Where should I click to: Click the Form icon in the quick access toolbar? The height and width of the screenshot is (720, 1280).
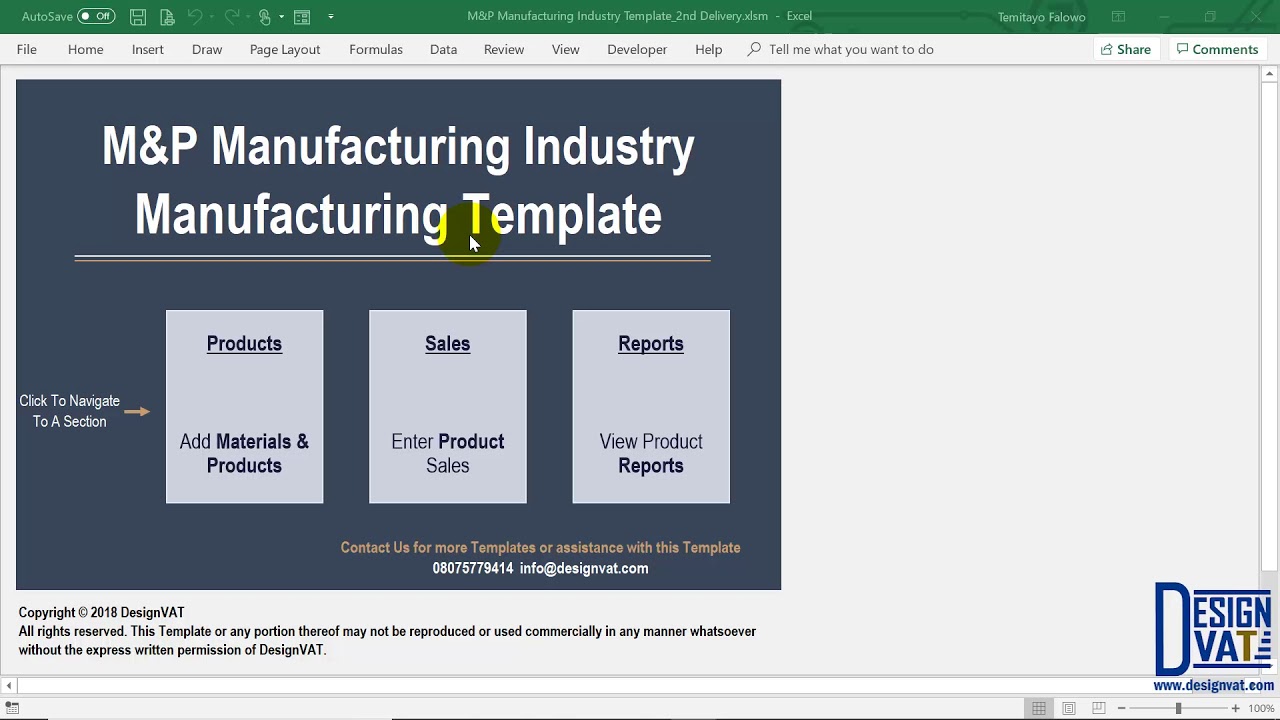click(x=302, y=16)
